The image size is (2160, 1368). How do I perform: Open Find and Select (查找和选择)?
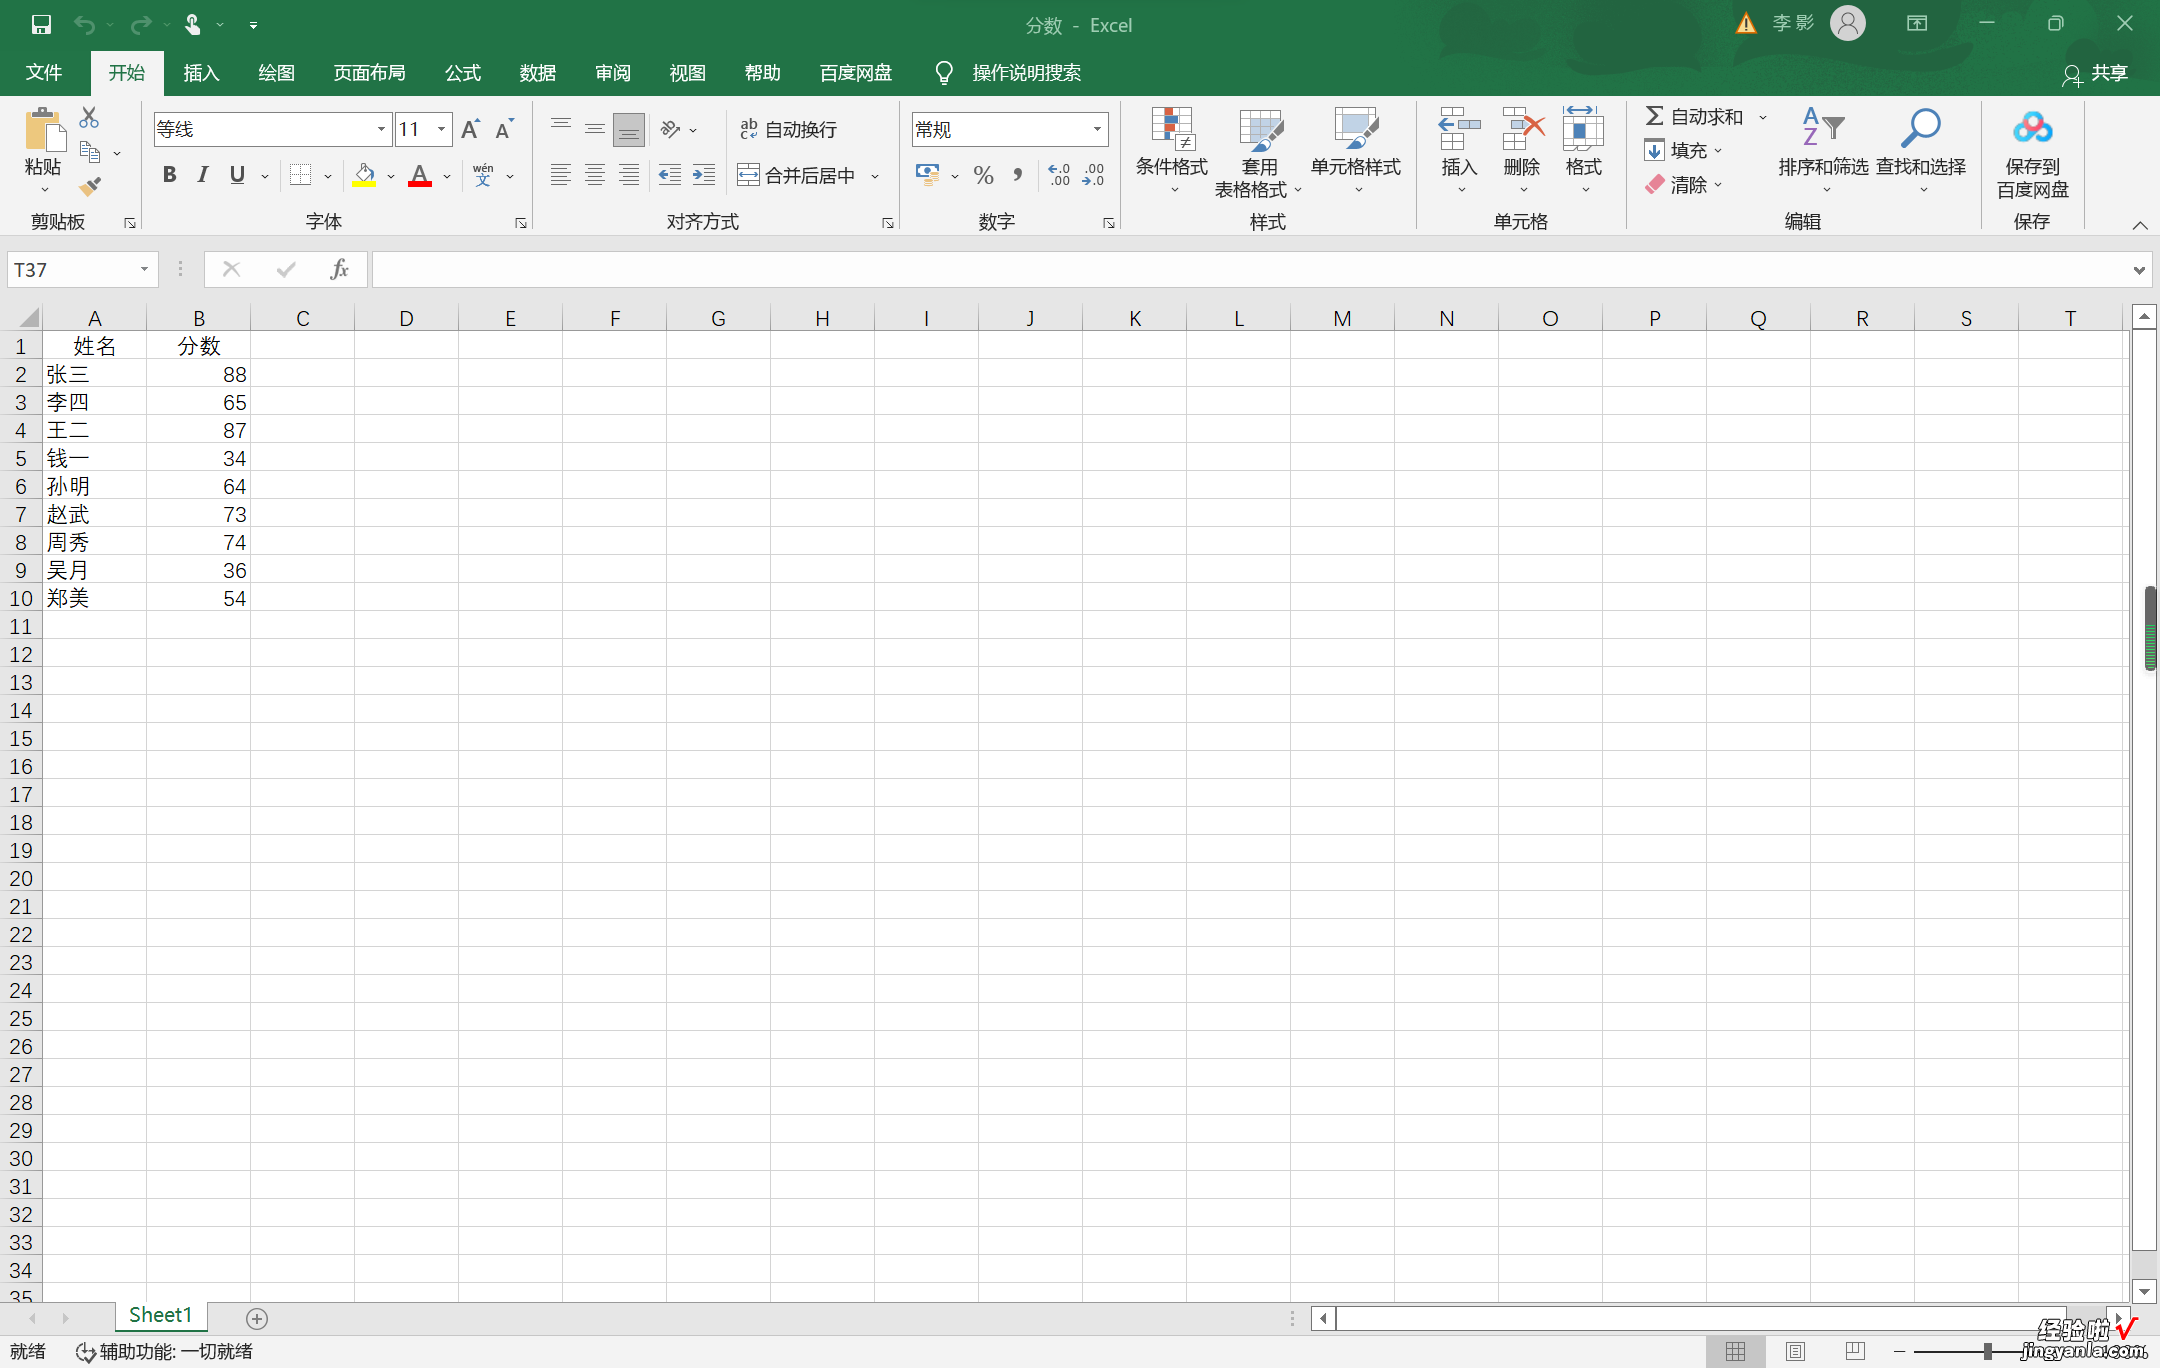pos(1921,150)
